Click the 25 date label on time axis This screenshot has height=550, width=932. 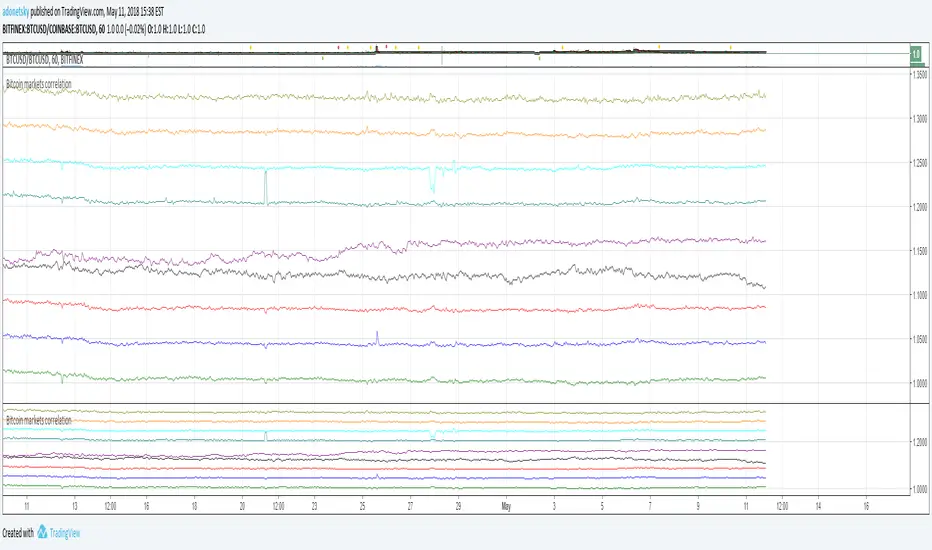point(362,506)
